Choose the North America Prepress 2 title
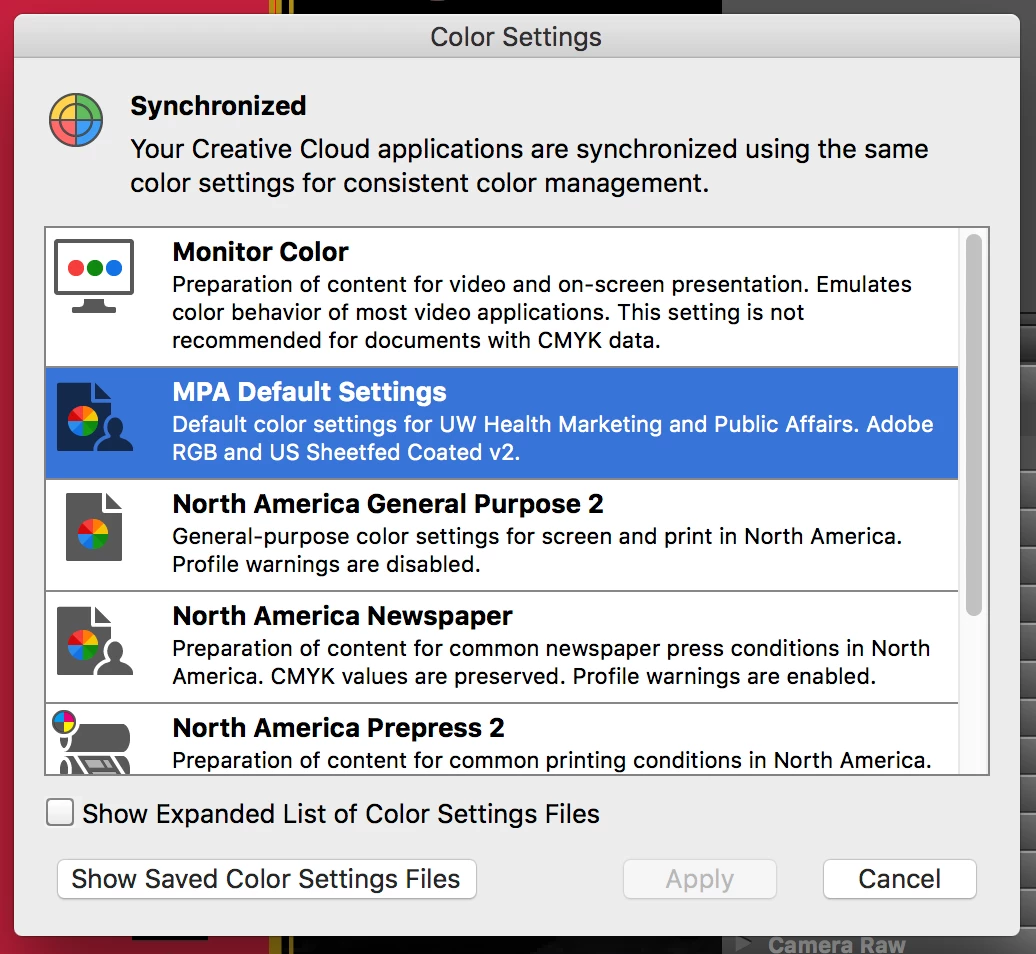Image resolution: width=1036 pixels, height=954 pixels. 338,728
